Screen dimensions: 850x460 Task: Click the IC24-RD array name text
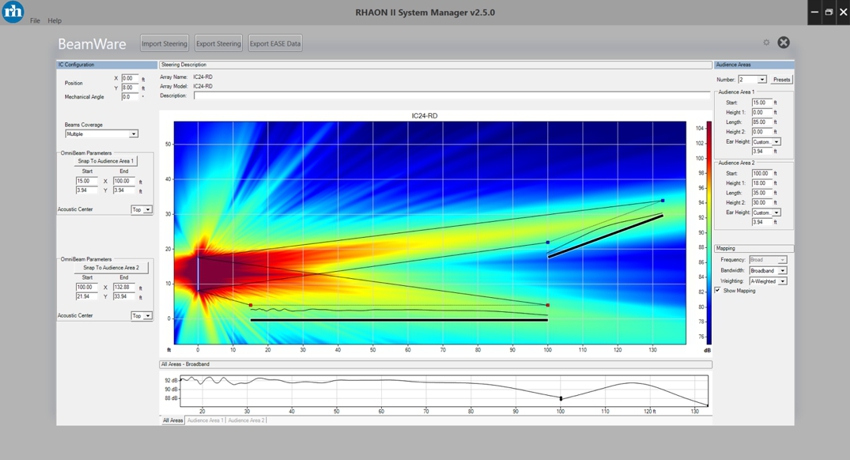tap(203, 77)
